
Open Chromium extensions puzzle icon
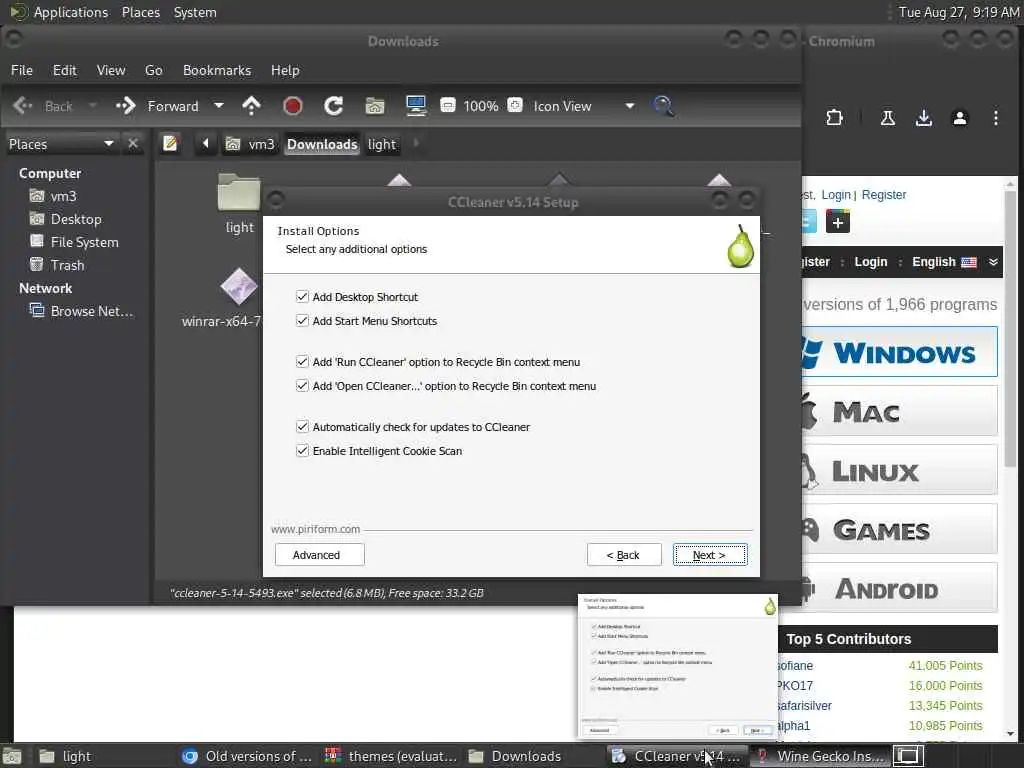pos(834,118)
